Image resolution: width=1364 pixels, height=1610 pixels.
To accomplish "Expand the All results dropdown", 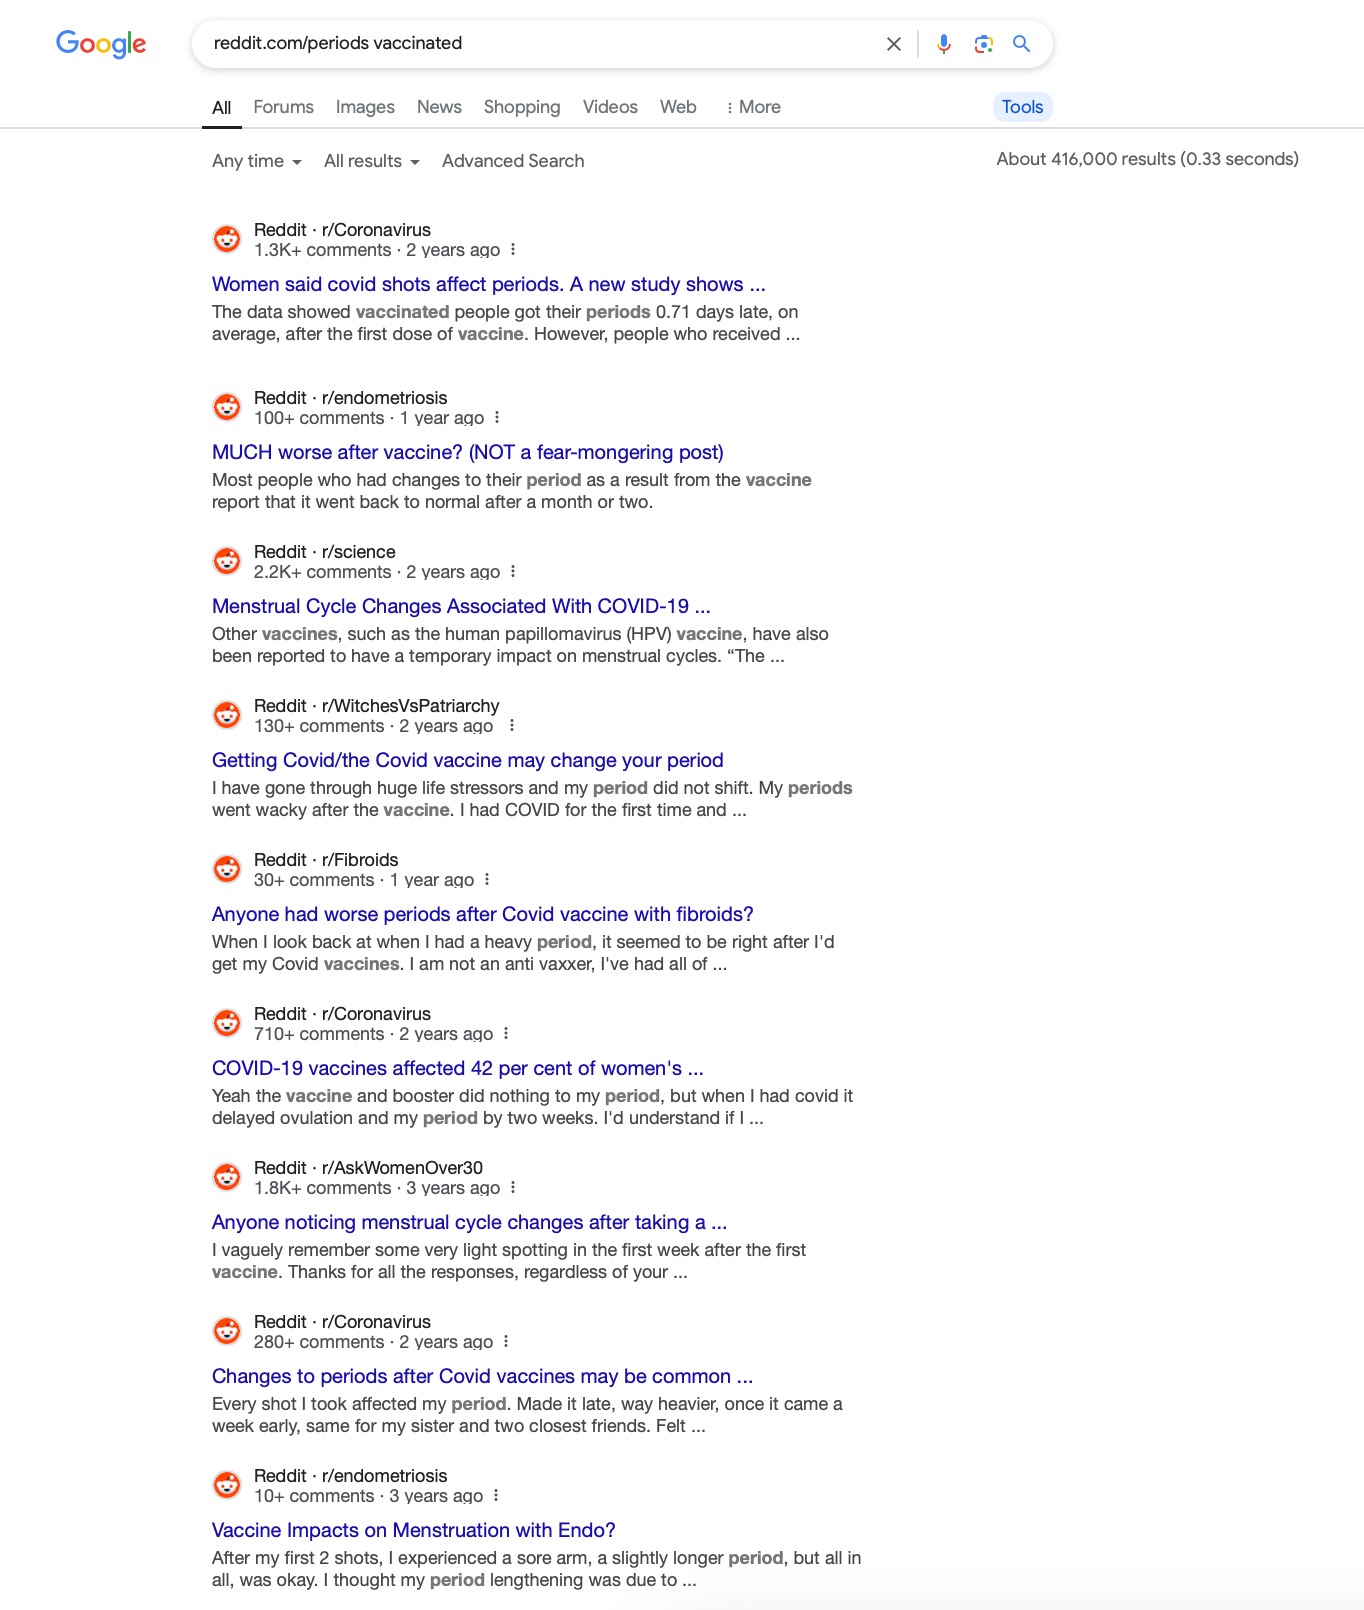I will [x=372, y=161].
